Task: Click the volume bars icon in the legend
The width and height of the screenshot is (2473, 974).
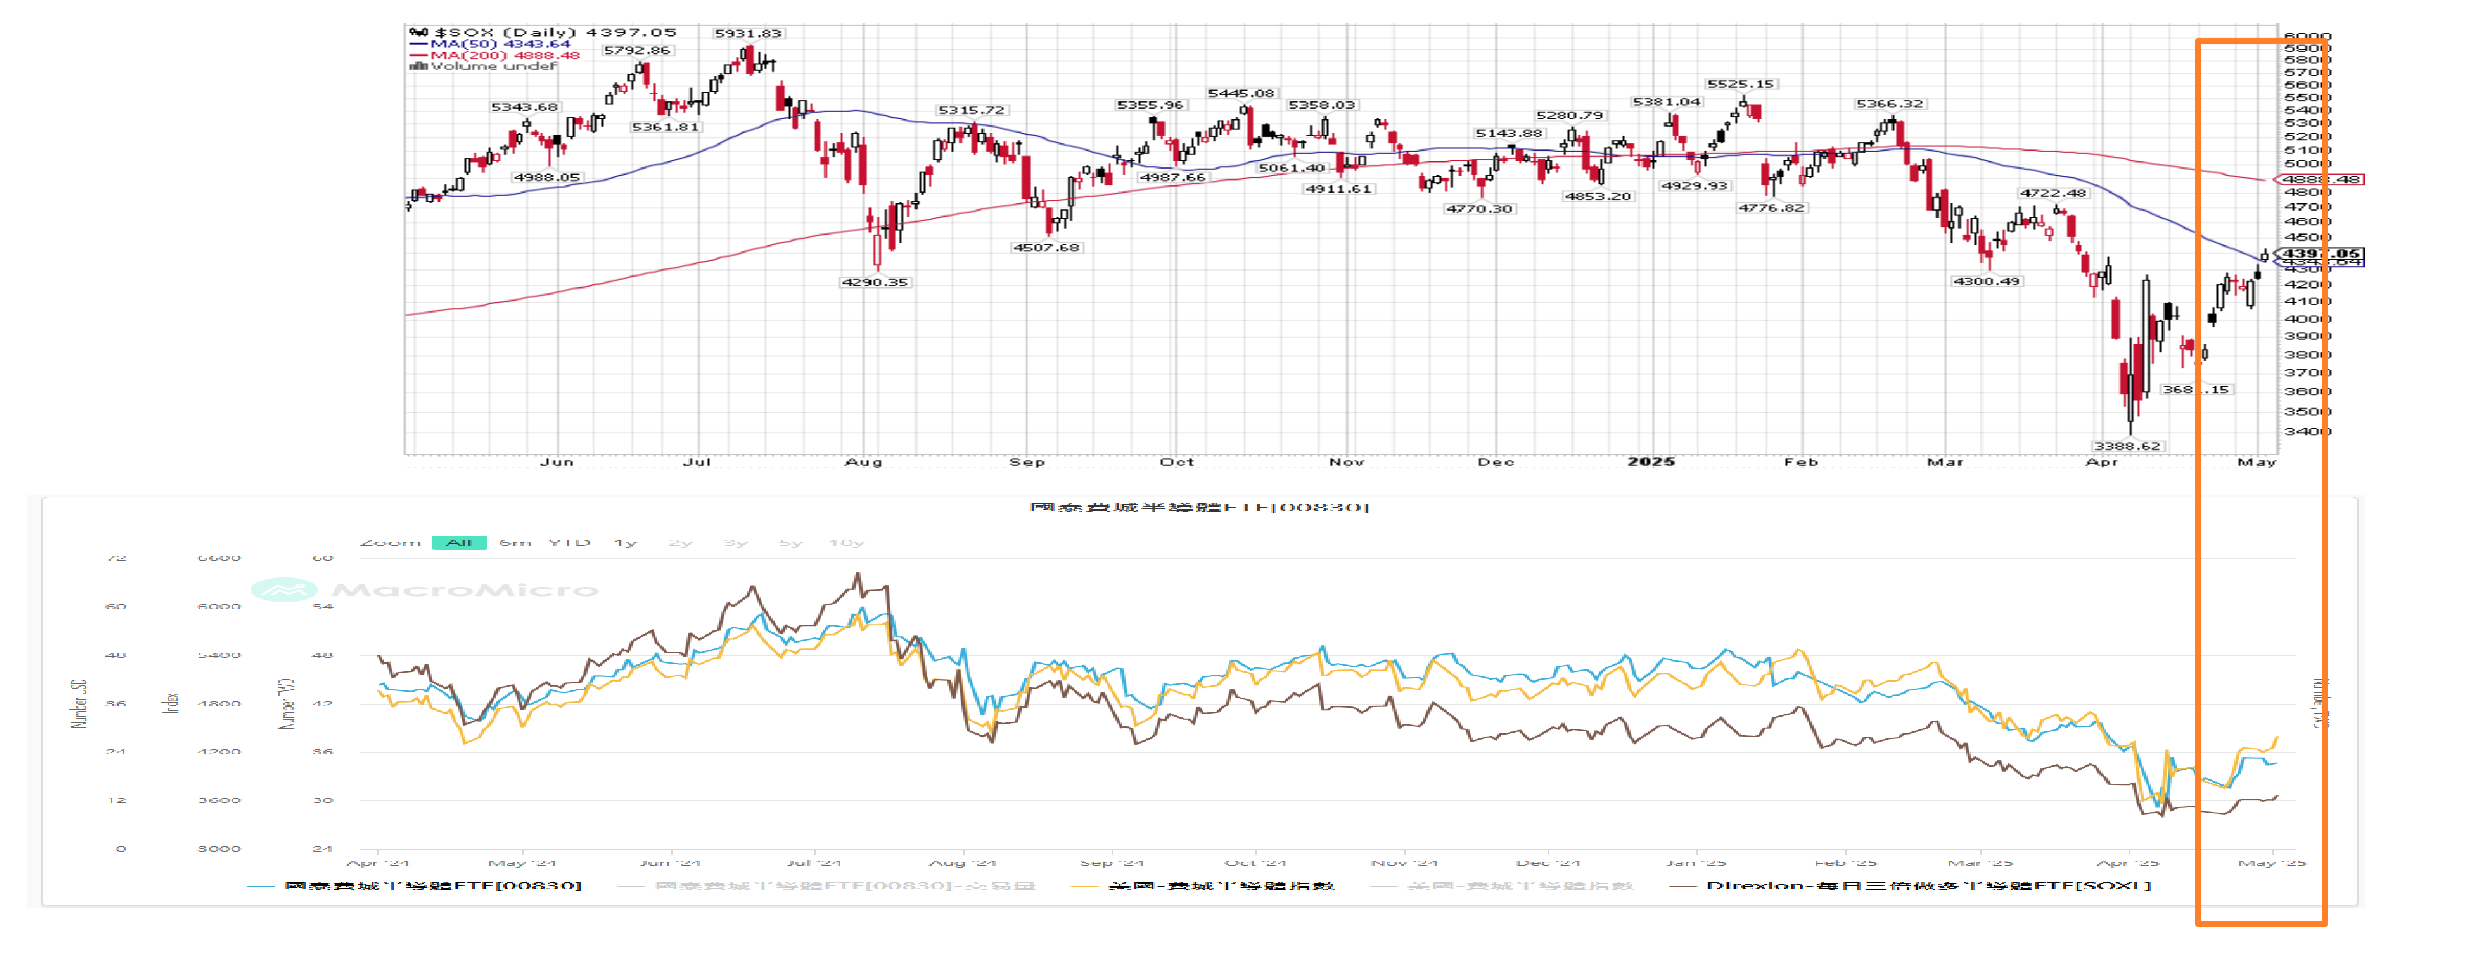Action: (x=418, y=67)
